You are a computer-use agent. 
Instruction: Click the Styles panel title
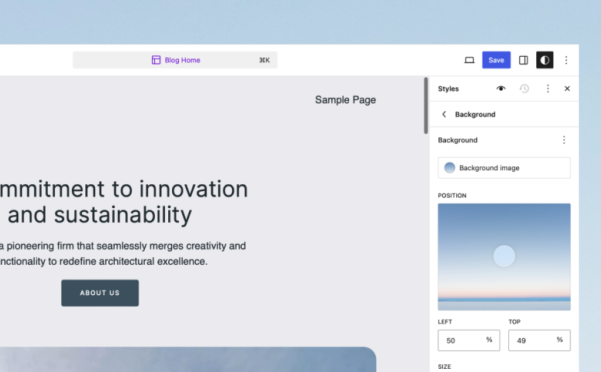point(448,88)
